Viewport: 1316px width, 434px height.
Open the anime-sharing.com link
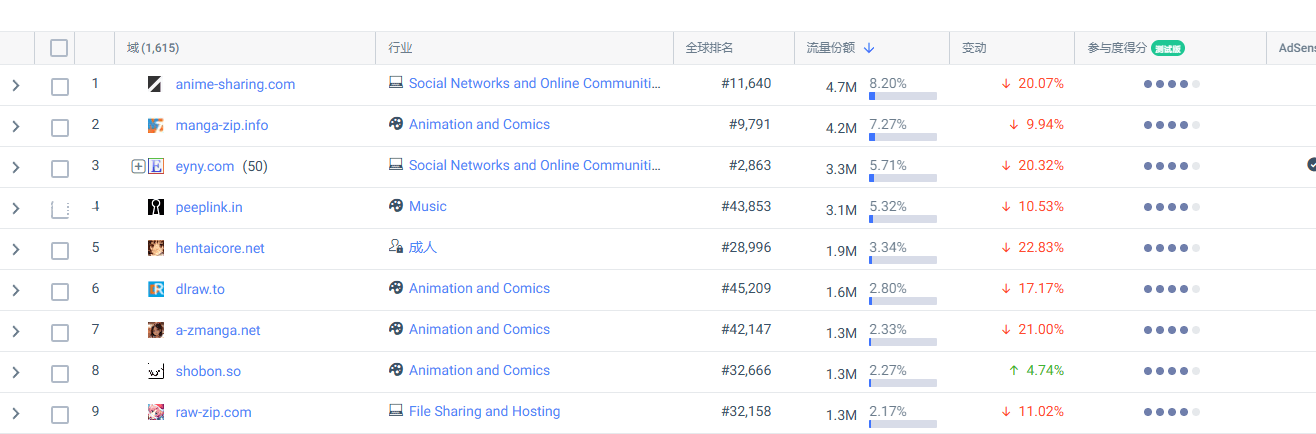tap(235, 84)
